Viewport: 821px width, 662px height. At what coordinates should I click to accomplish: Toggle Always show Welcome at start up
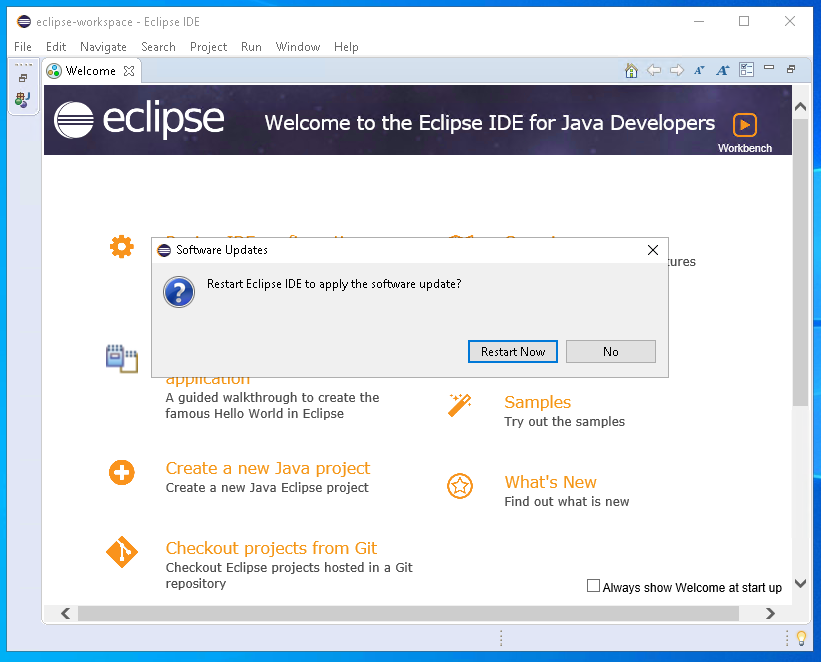pos(593,586)
